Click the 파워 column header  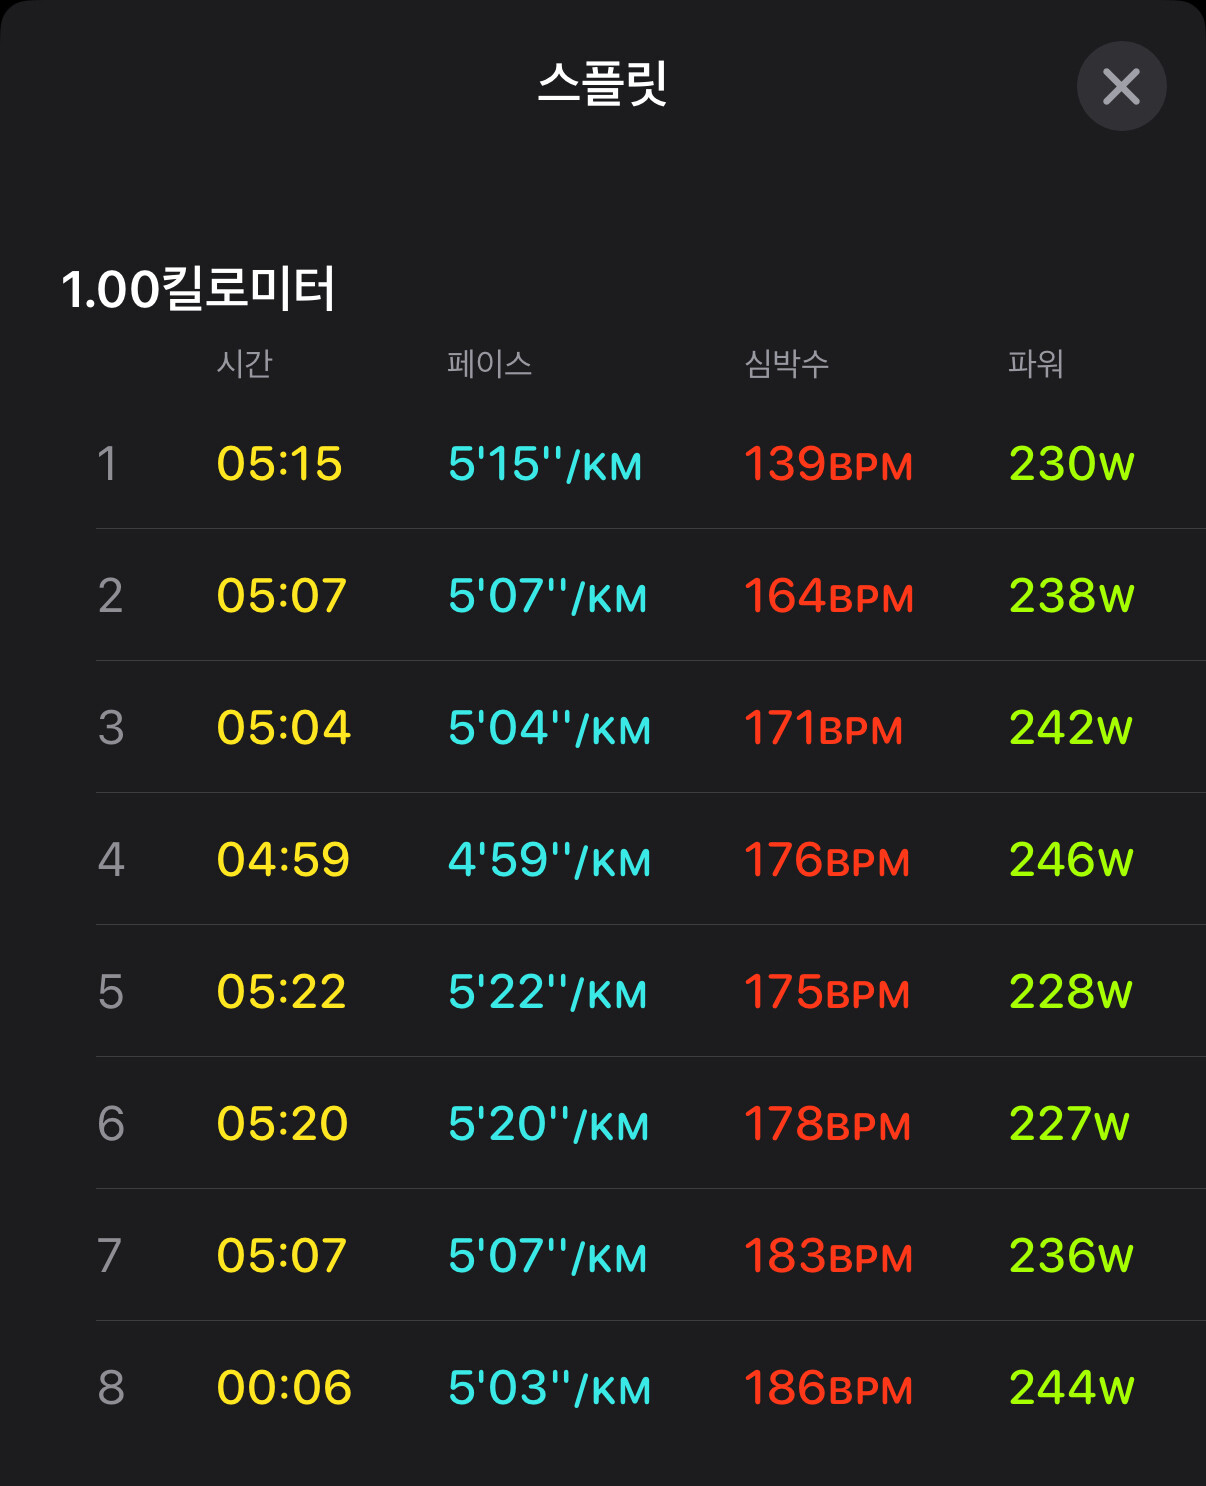click(x=1036, y=363)
